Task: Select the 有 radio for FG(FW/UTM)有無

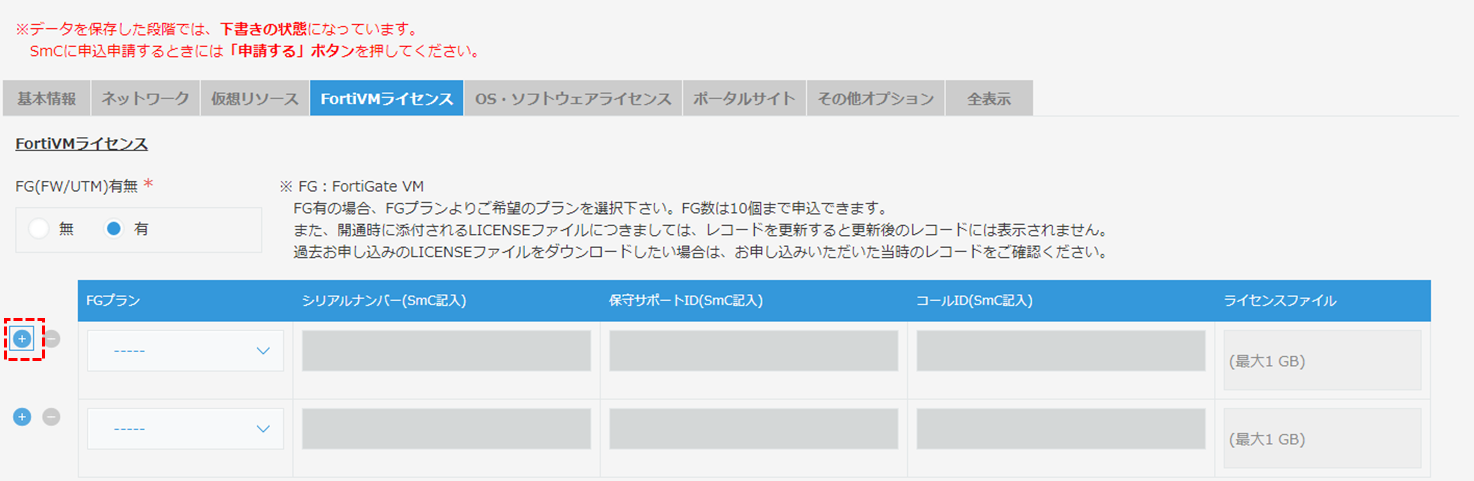Action: tap(114, 229)
